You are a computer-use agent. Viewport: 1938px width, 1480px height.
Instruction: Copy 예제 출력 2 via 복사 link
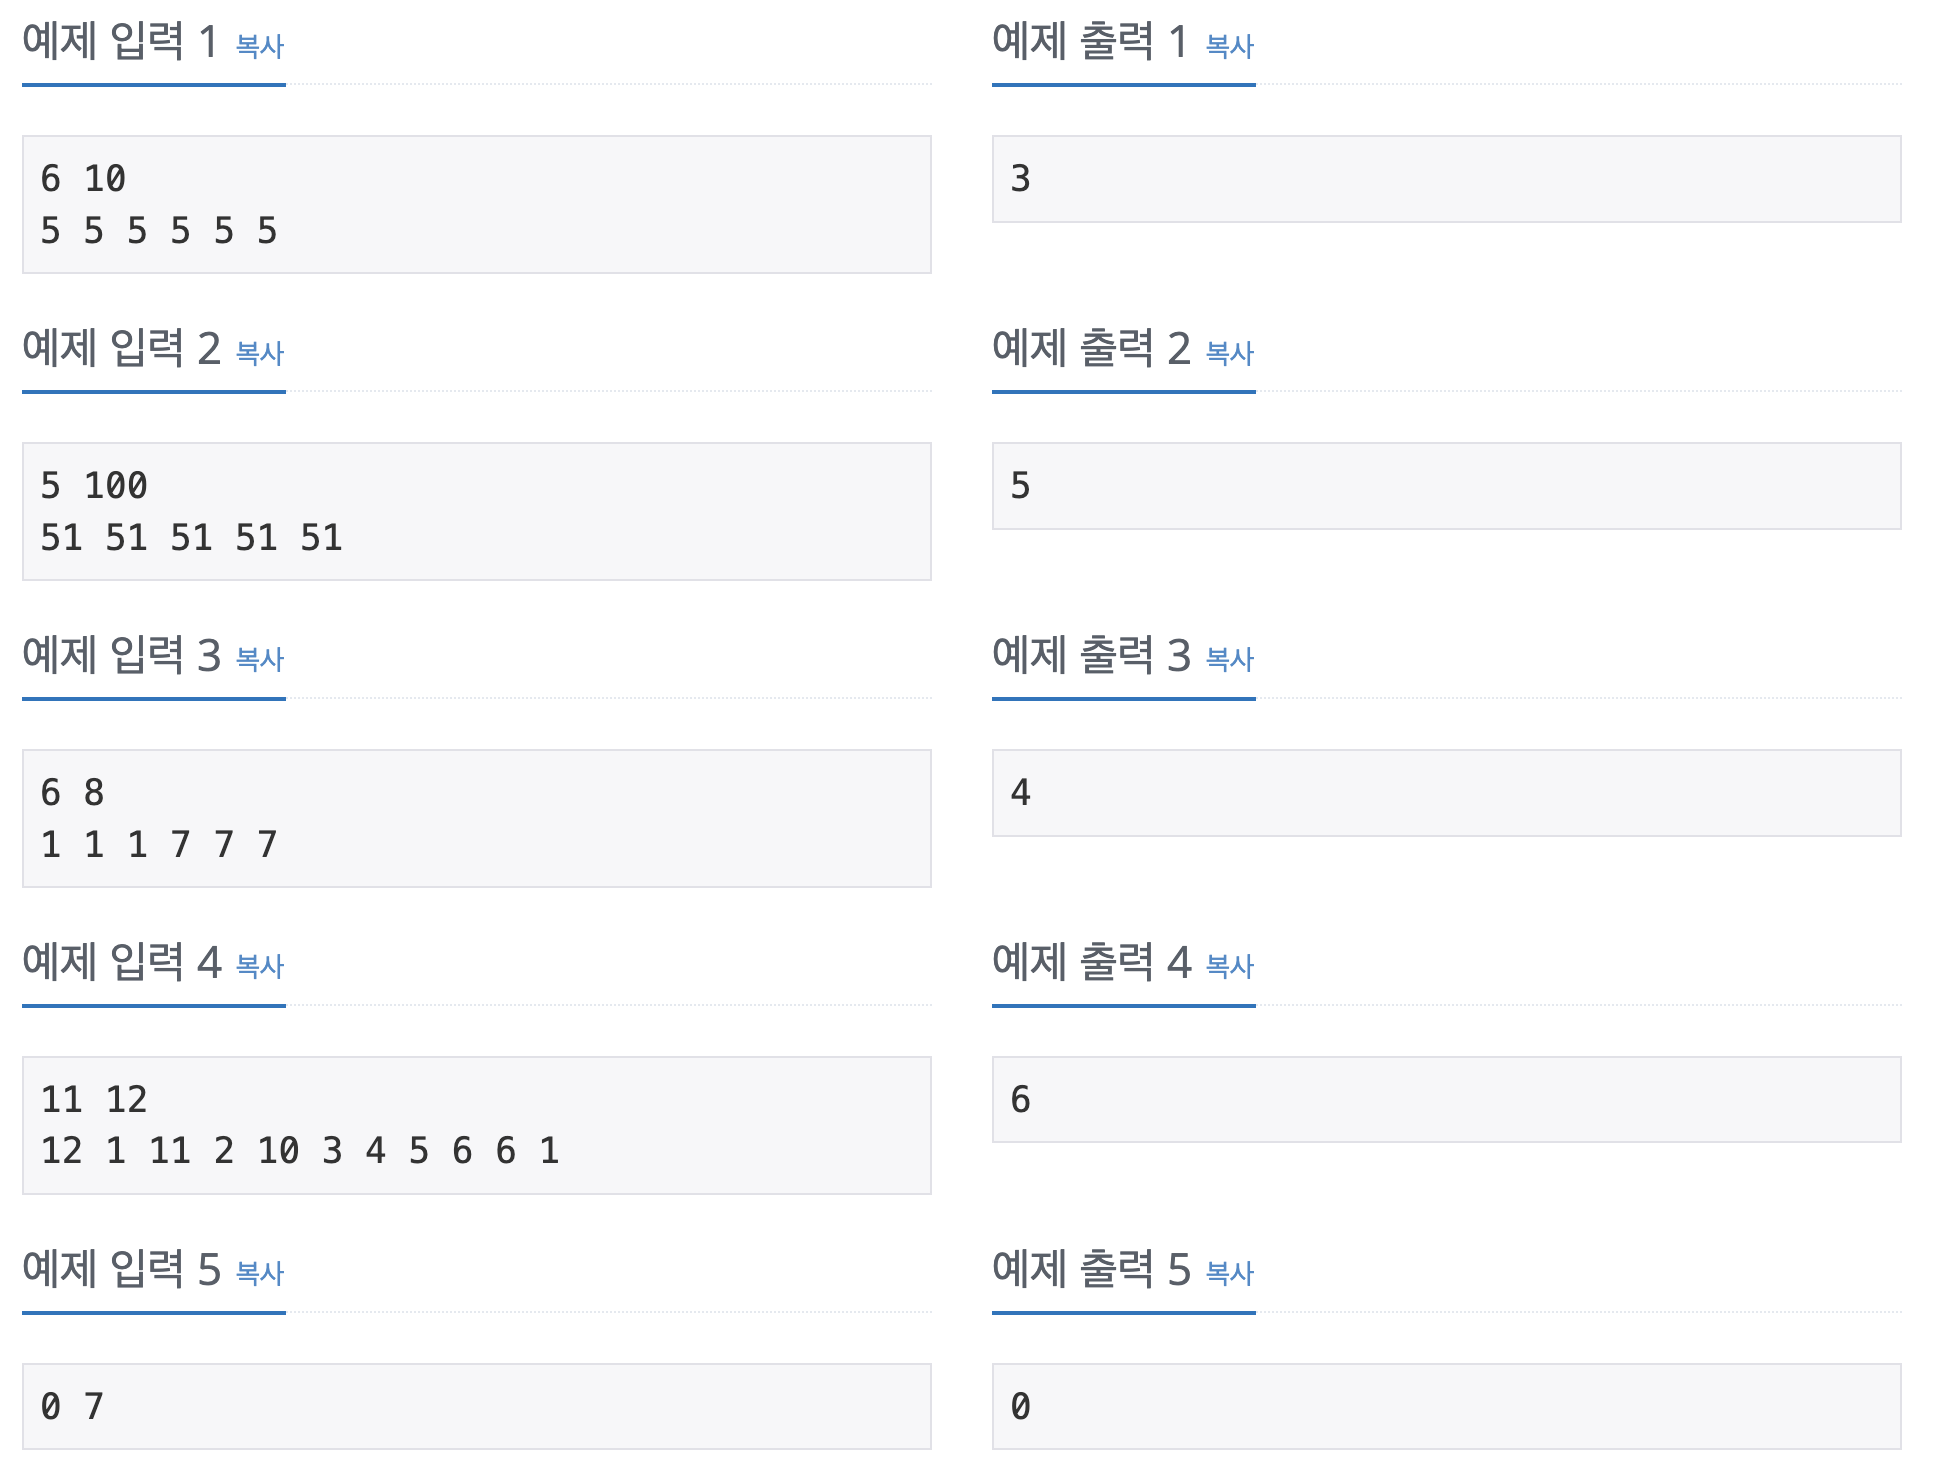pyautogui.click(x=1229, y=353)
